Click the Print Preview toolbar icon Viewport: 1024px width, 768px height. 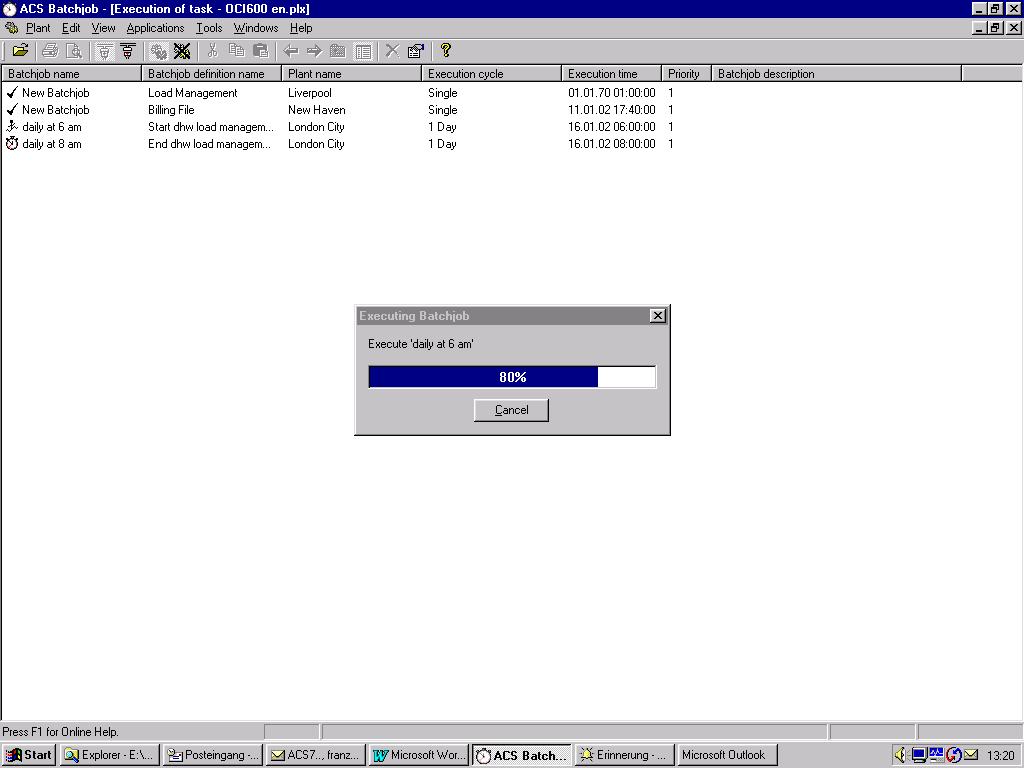pyautogui.click(x=74, y=50)
